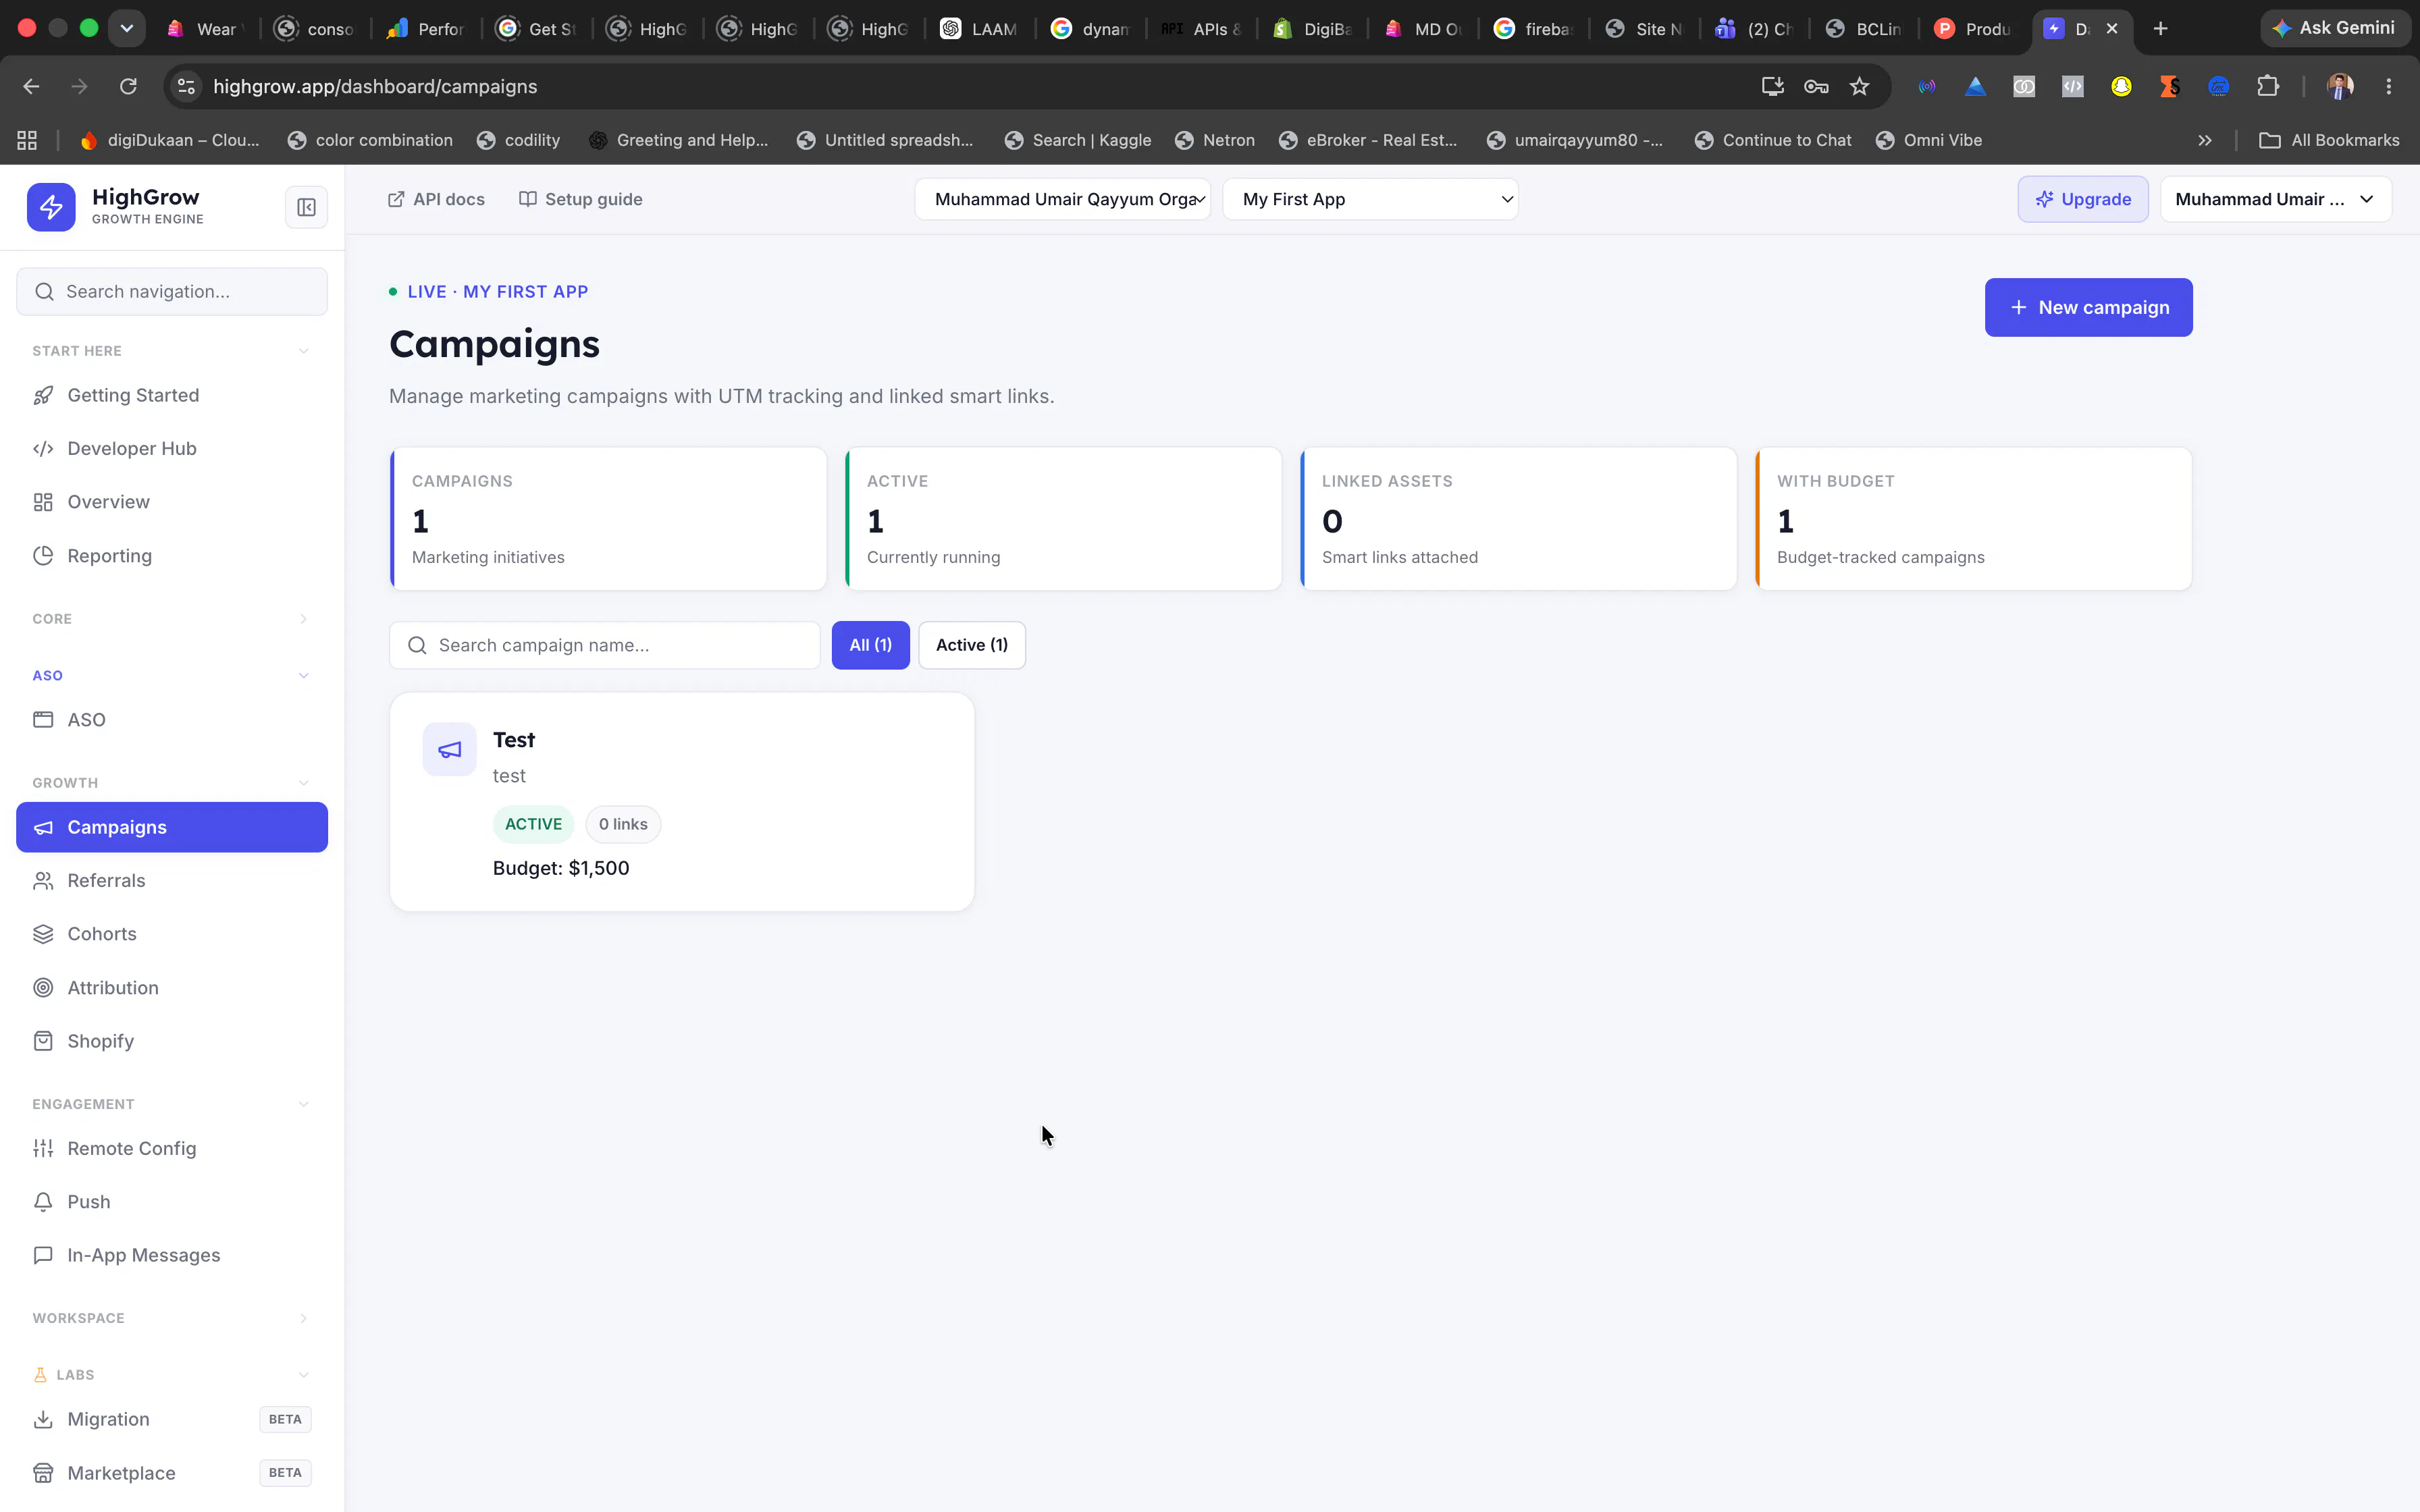Click the Ask Gemini button

pos(2335,28)
